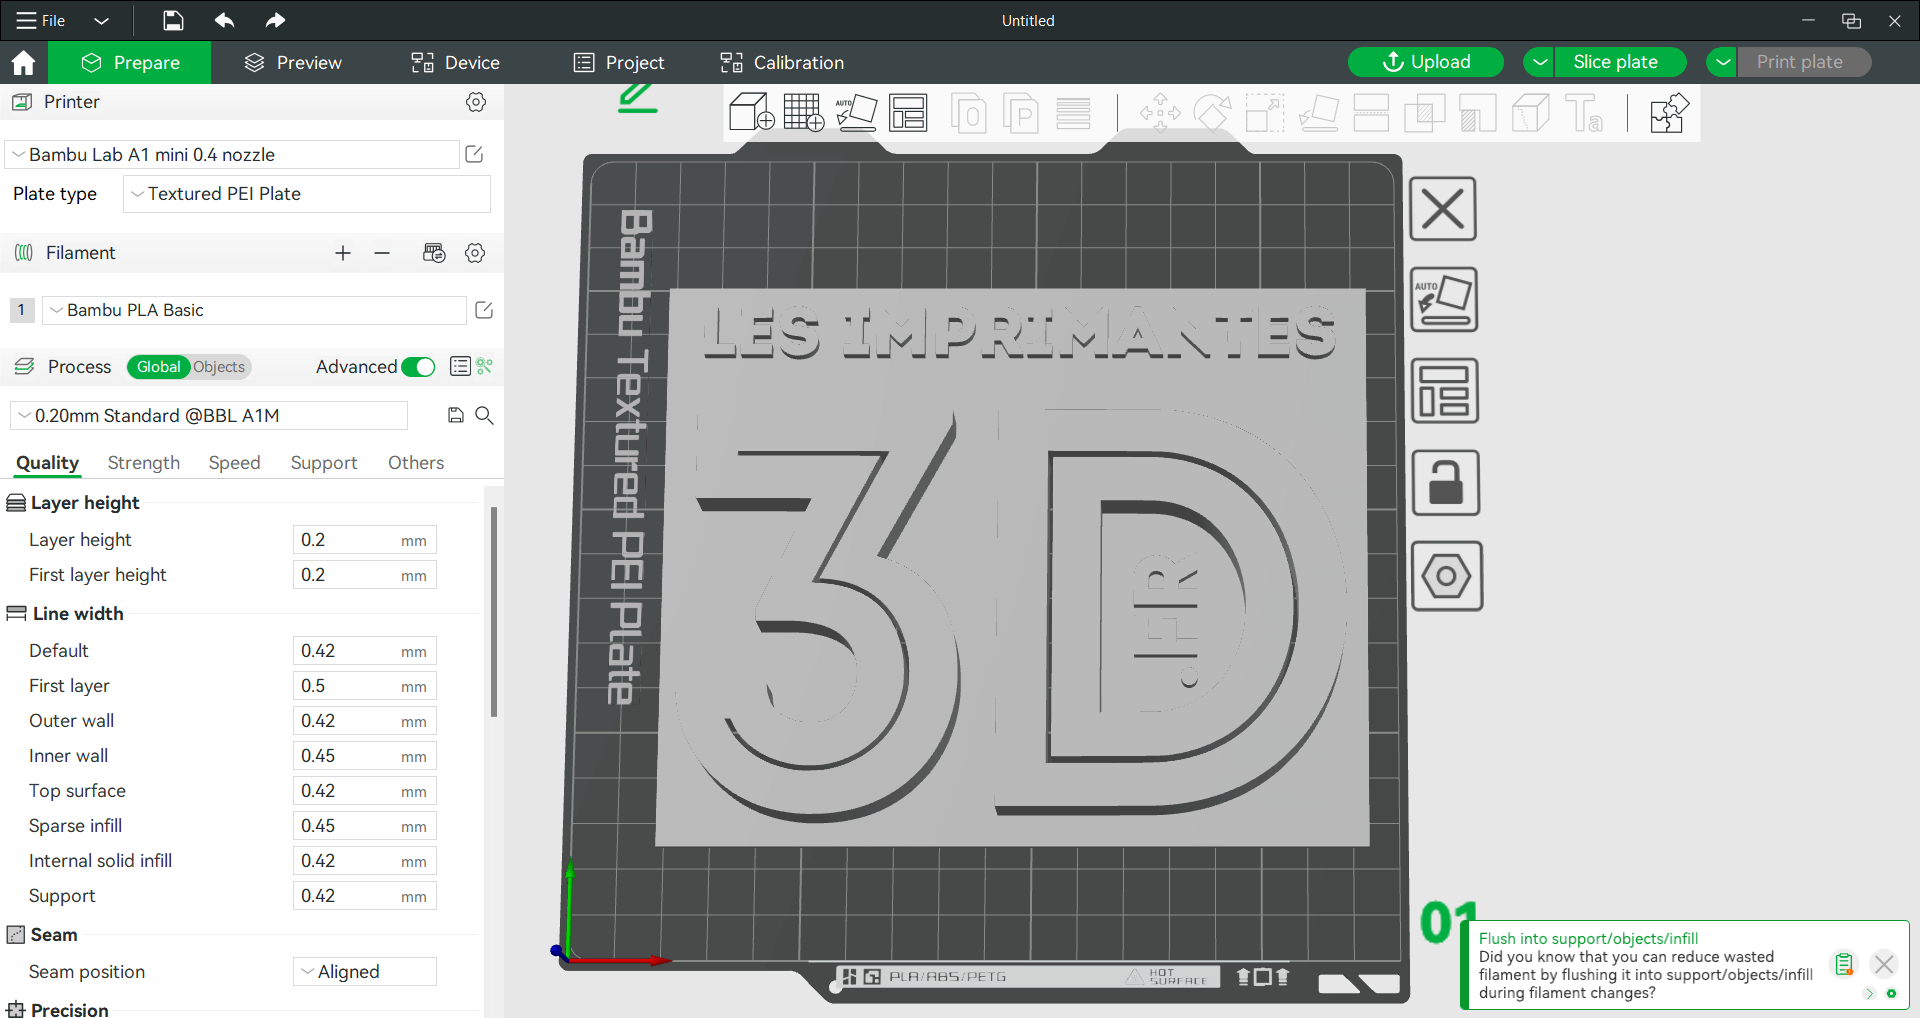This screenshot has width=1920, height=1018.
Task: Open the Support settings tab
Action: (x=324, y=463)
